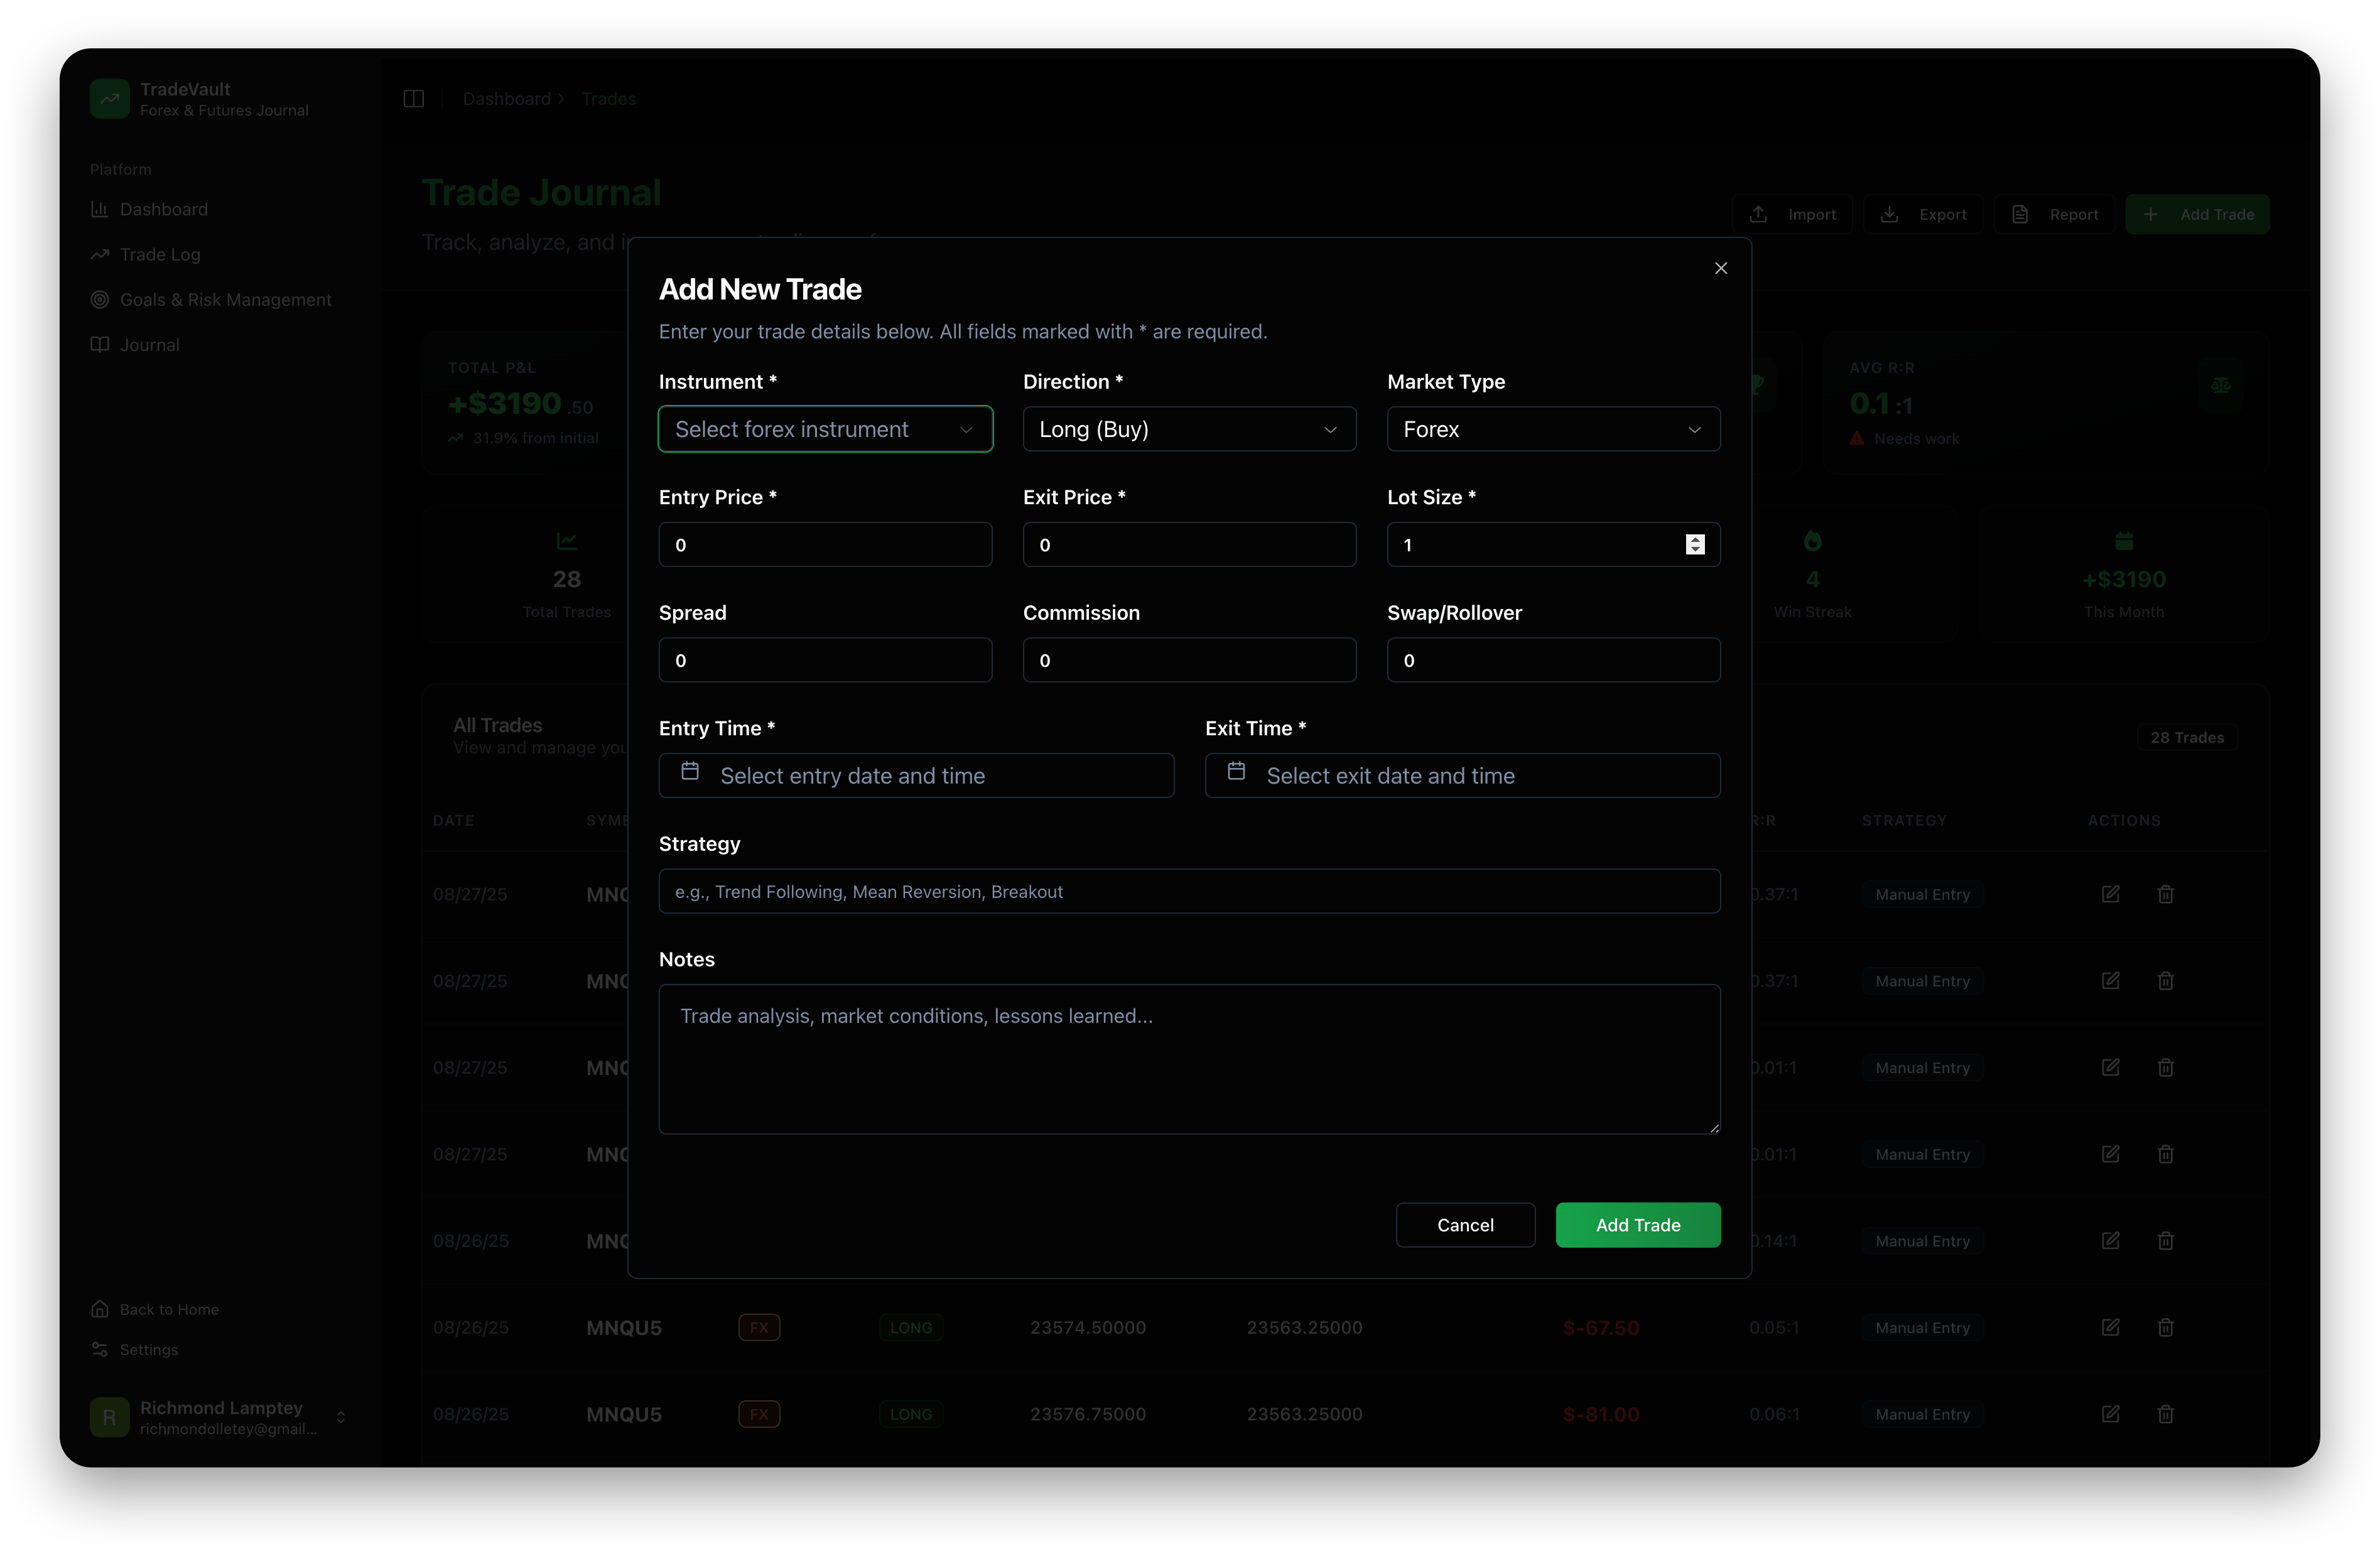Image resolution: width=2380 pixels, height=1561 pixels.
Task: Expand the Direction Long (Buy) dropdown
Action: tap(1189, 429)
